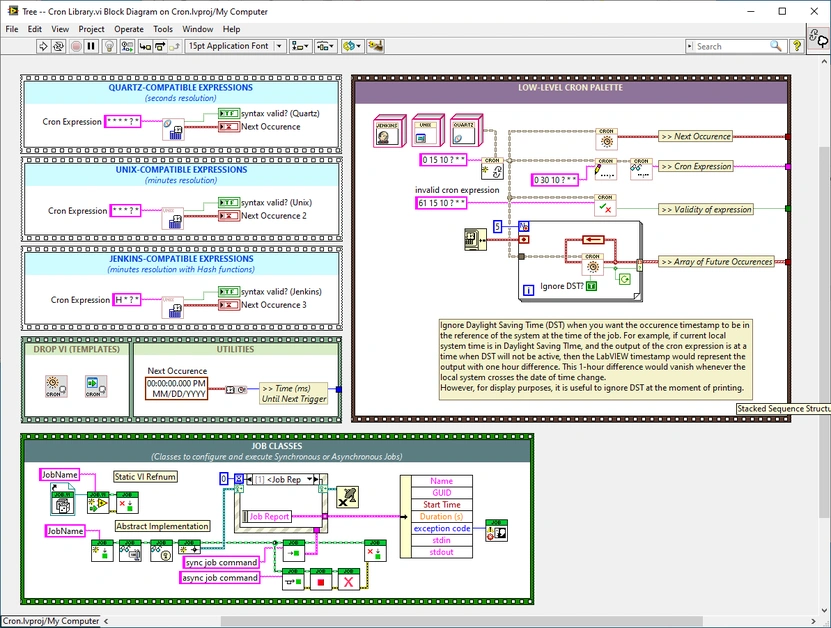Click the syntax valid? (Quartz) indicator
This screenshot has height=628, width=831.
click(230, 112)
